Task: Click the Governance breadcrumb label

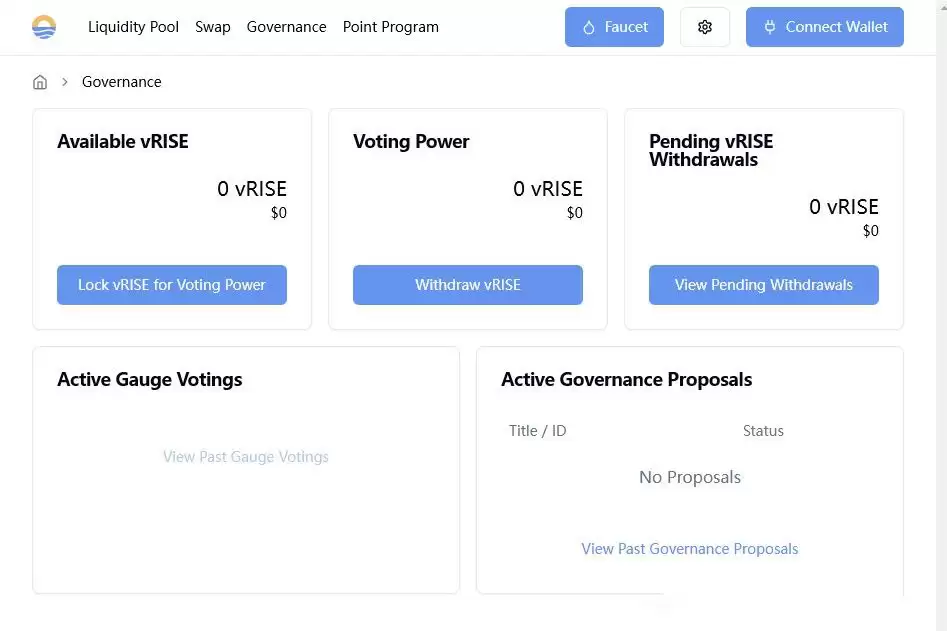Action: point(121,82)
